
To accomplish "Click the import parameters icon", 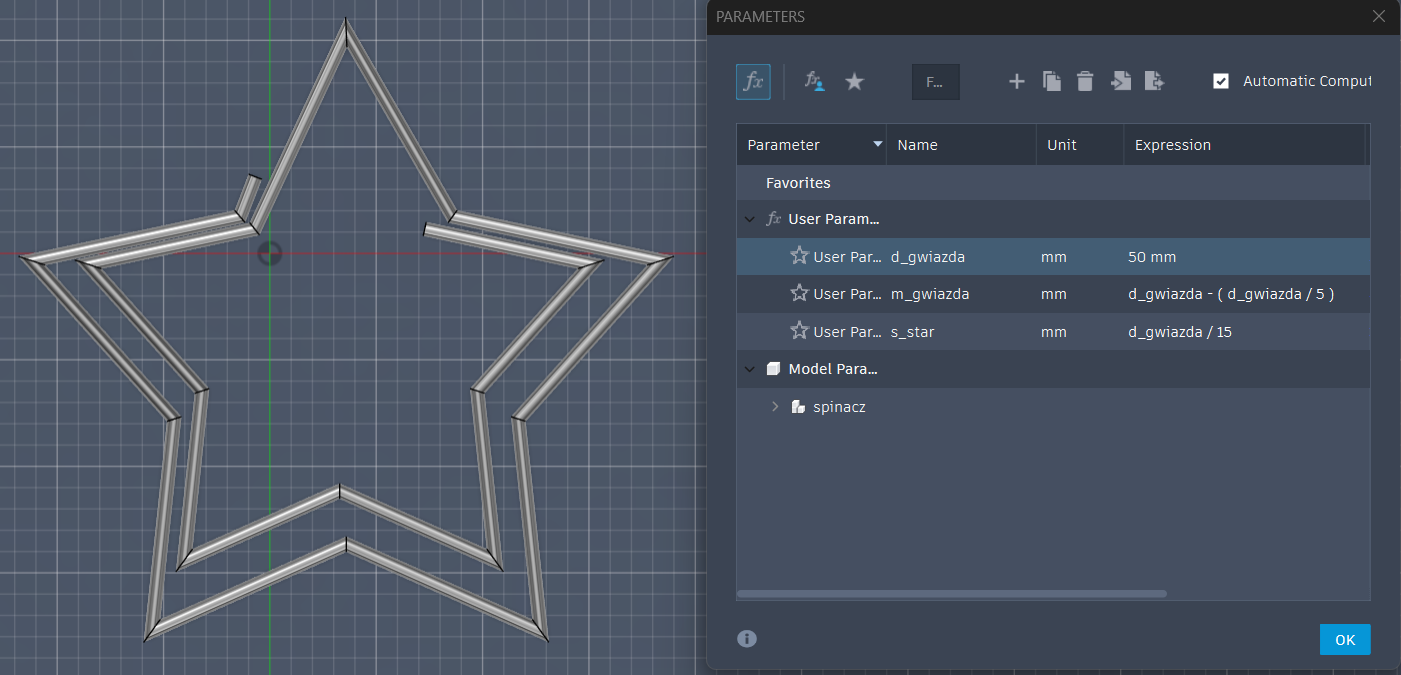I will click(x=1121, y=82).
